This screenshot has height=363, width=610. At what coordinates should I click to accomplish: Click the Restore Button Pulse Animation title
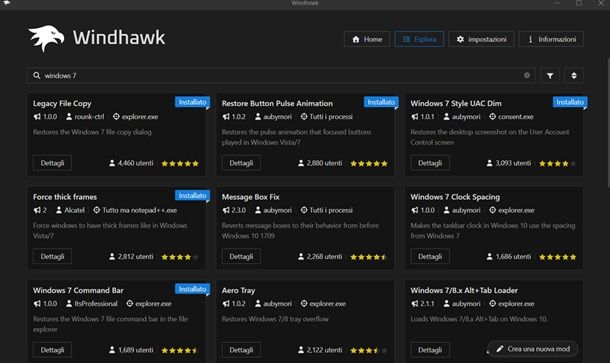pyautogui.click(x=277, y=103)
